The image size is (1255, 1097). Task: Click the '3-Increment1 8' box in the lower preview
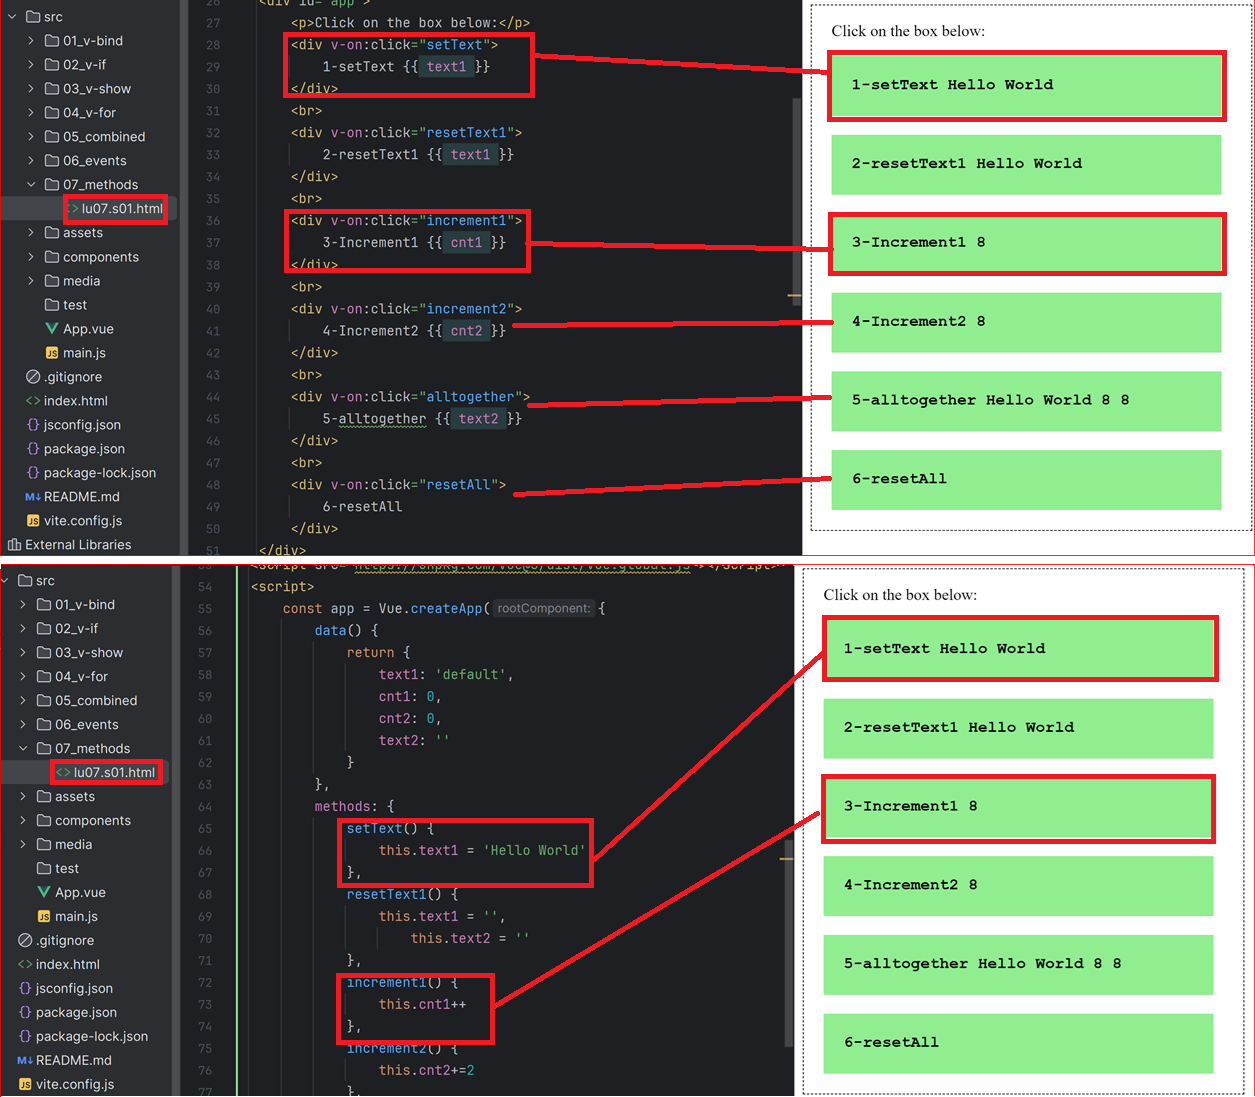[1018, 807]
